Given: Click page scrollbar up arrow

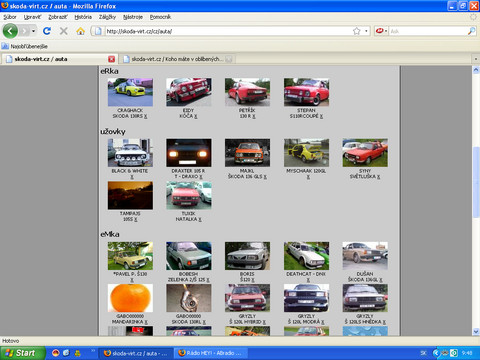Looking at the screenshot, I should 476,70.
